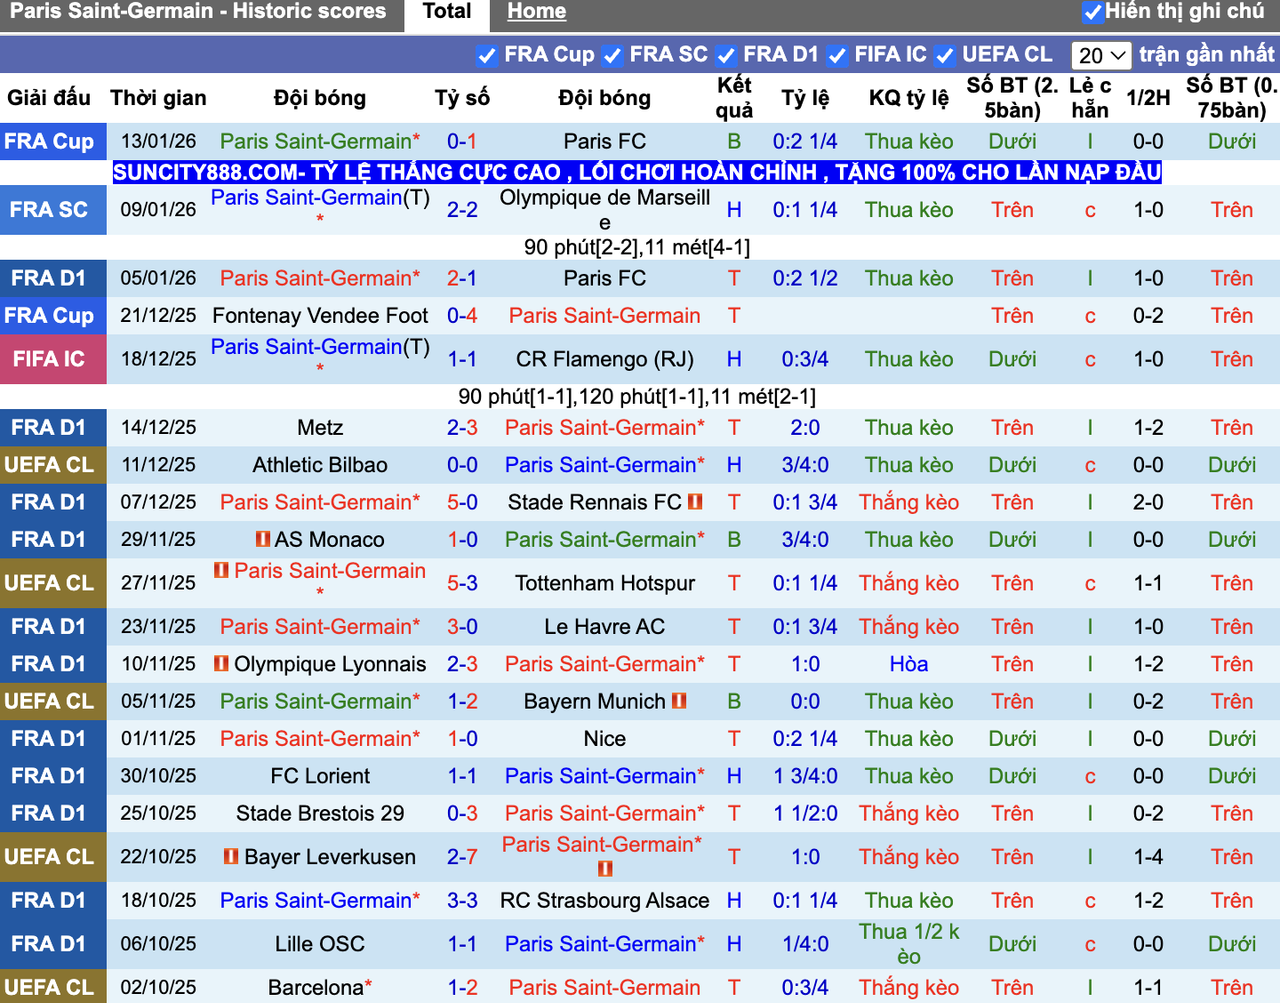
Task: Select the Stade Brestois 29 team name
Action: pos(320,813)
